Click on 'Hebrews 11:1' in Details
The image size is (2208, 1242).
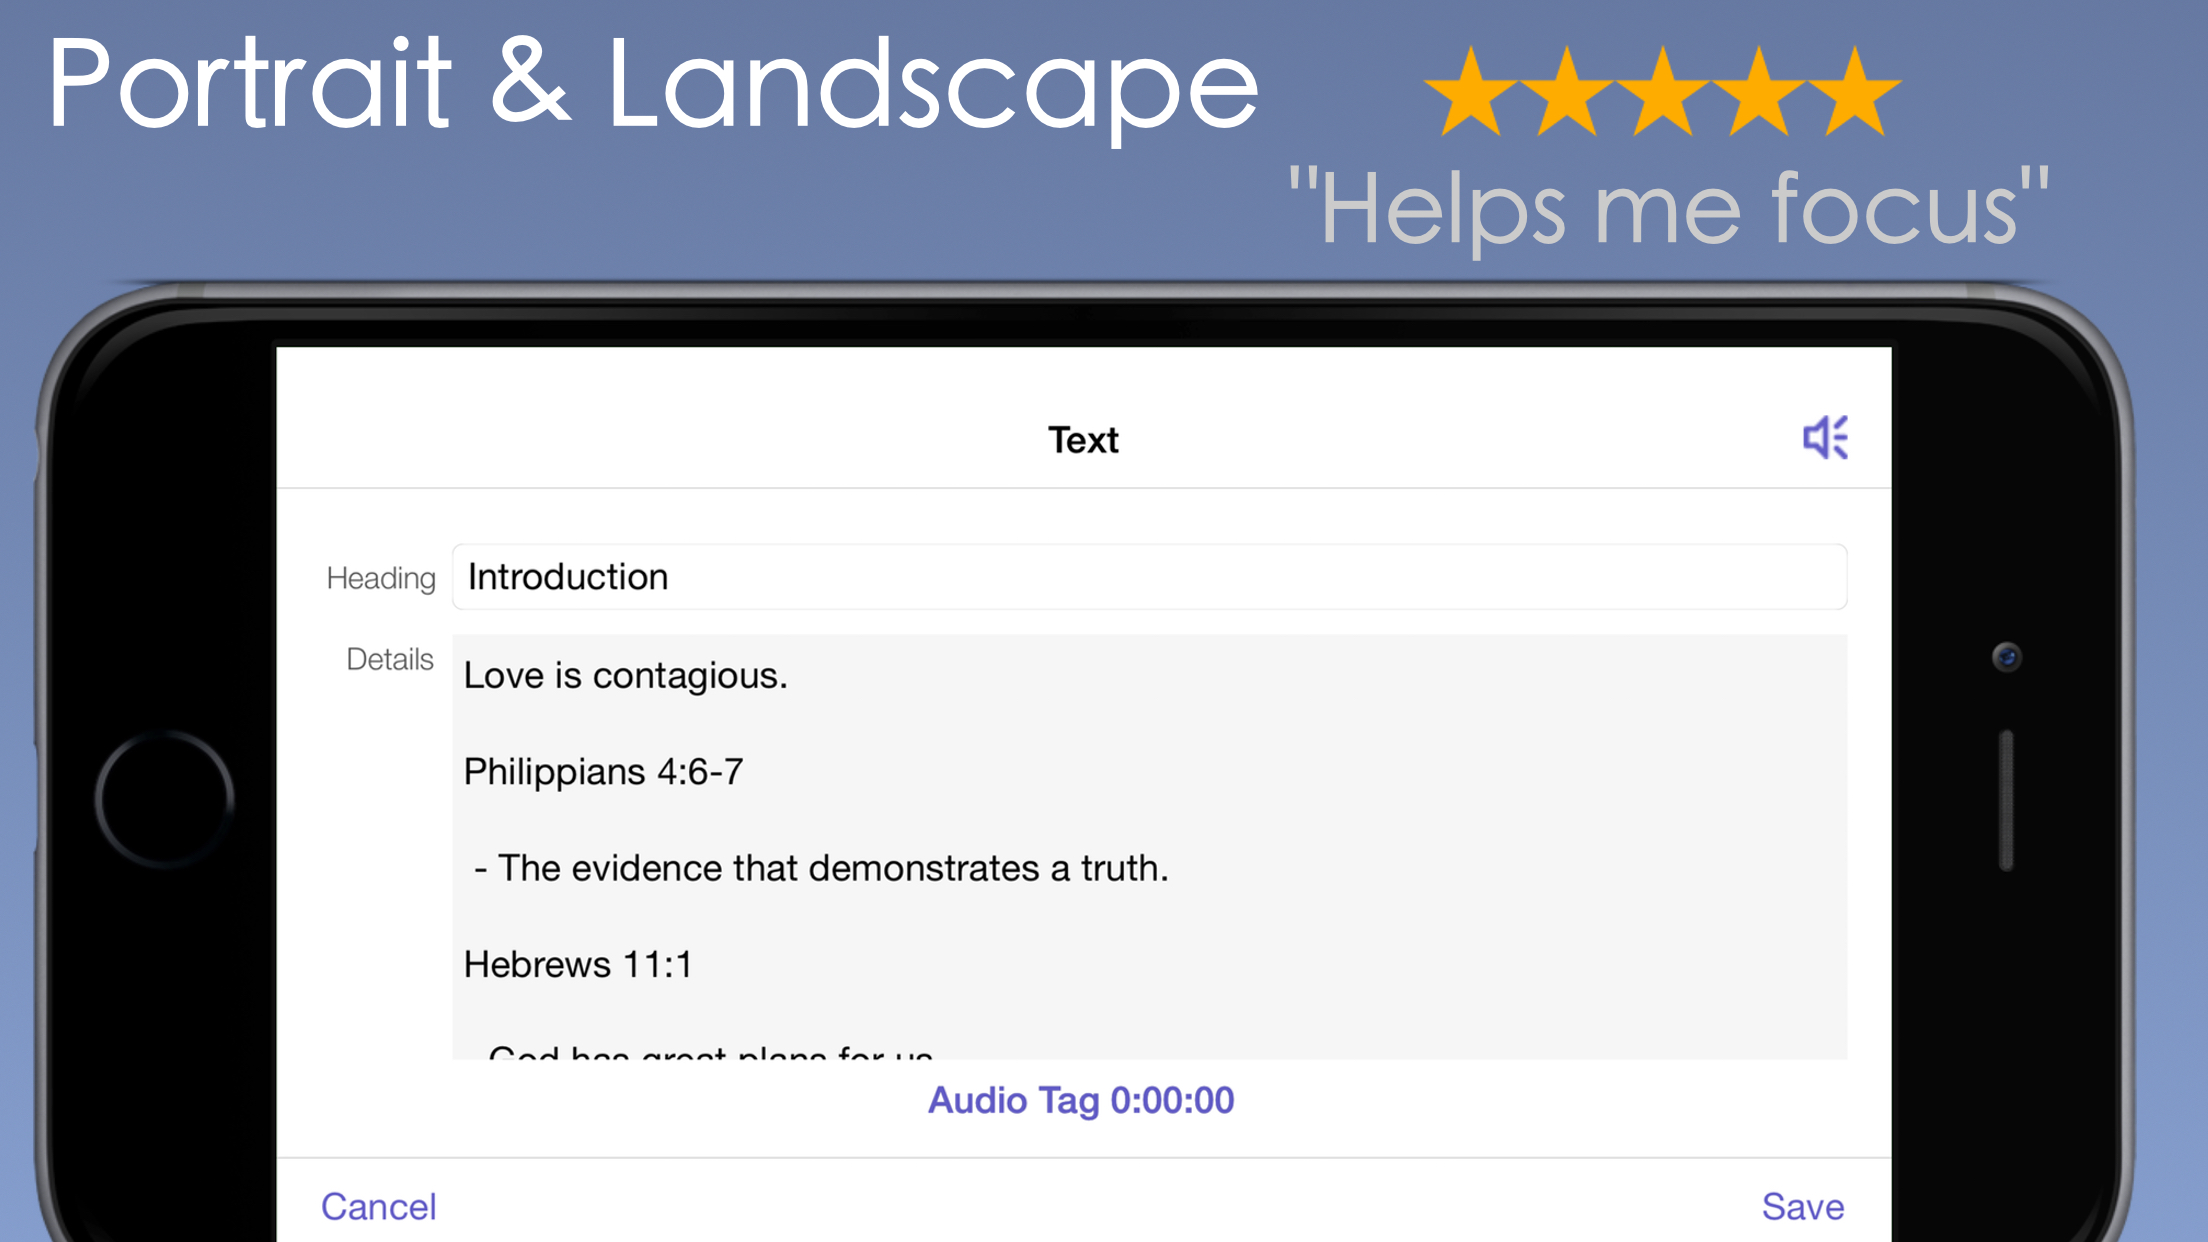click(578, 964)
